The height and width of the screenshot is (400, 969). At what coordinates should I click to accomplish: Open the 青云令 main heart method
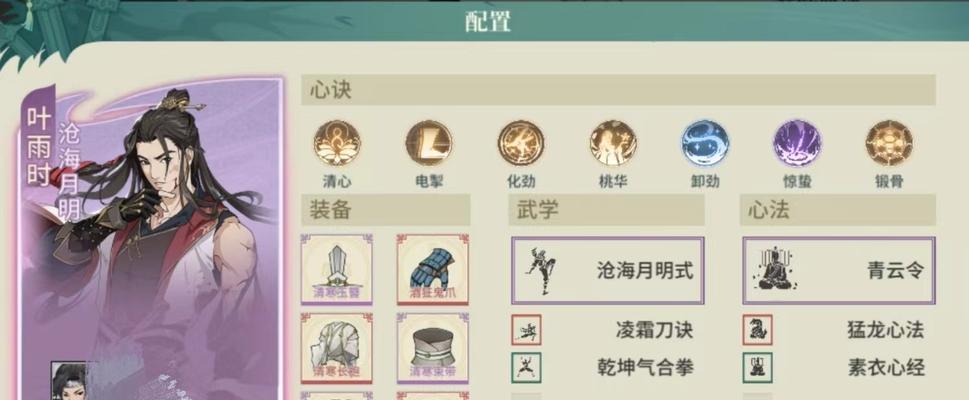tap(839, 270)
